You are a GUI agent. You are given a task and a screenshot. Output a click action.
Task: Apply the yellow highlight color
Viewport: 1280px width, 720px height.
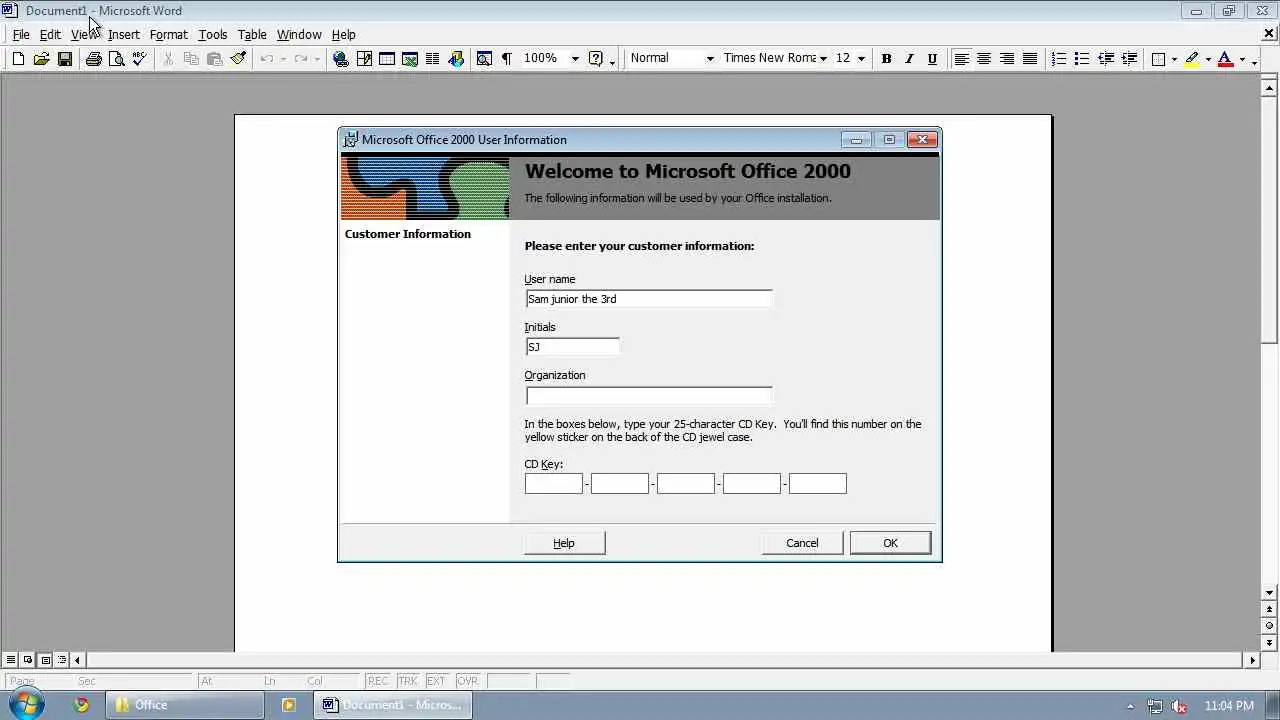click(x=1192, y=59)
